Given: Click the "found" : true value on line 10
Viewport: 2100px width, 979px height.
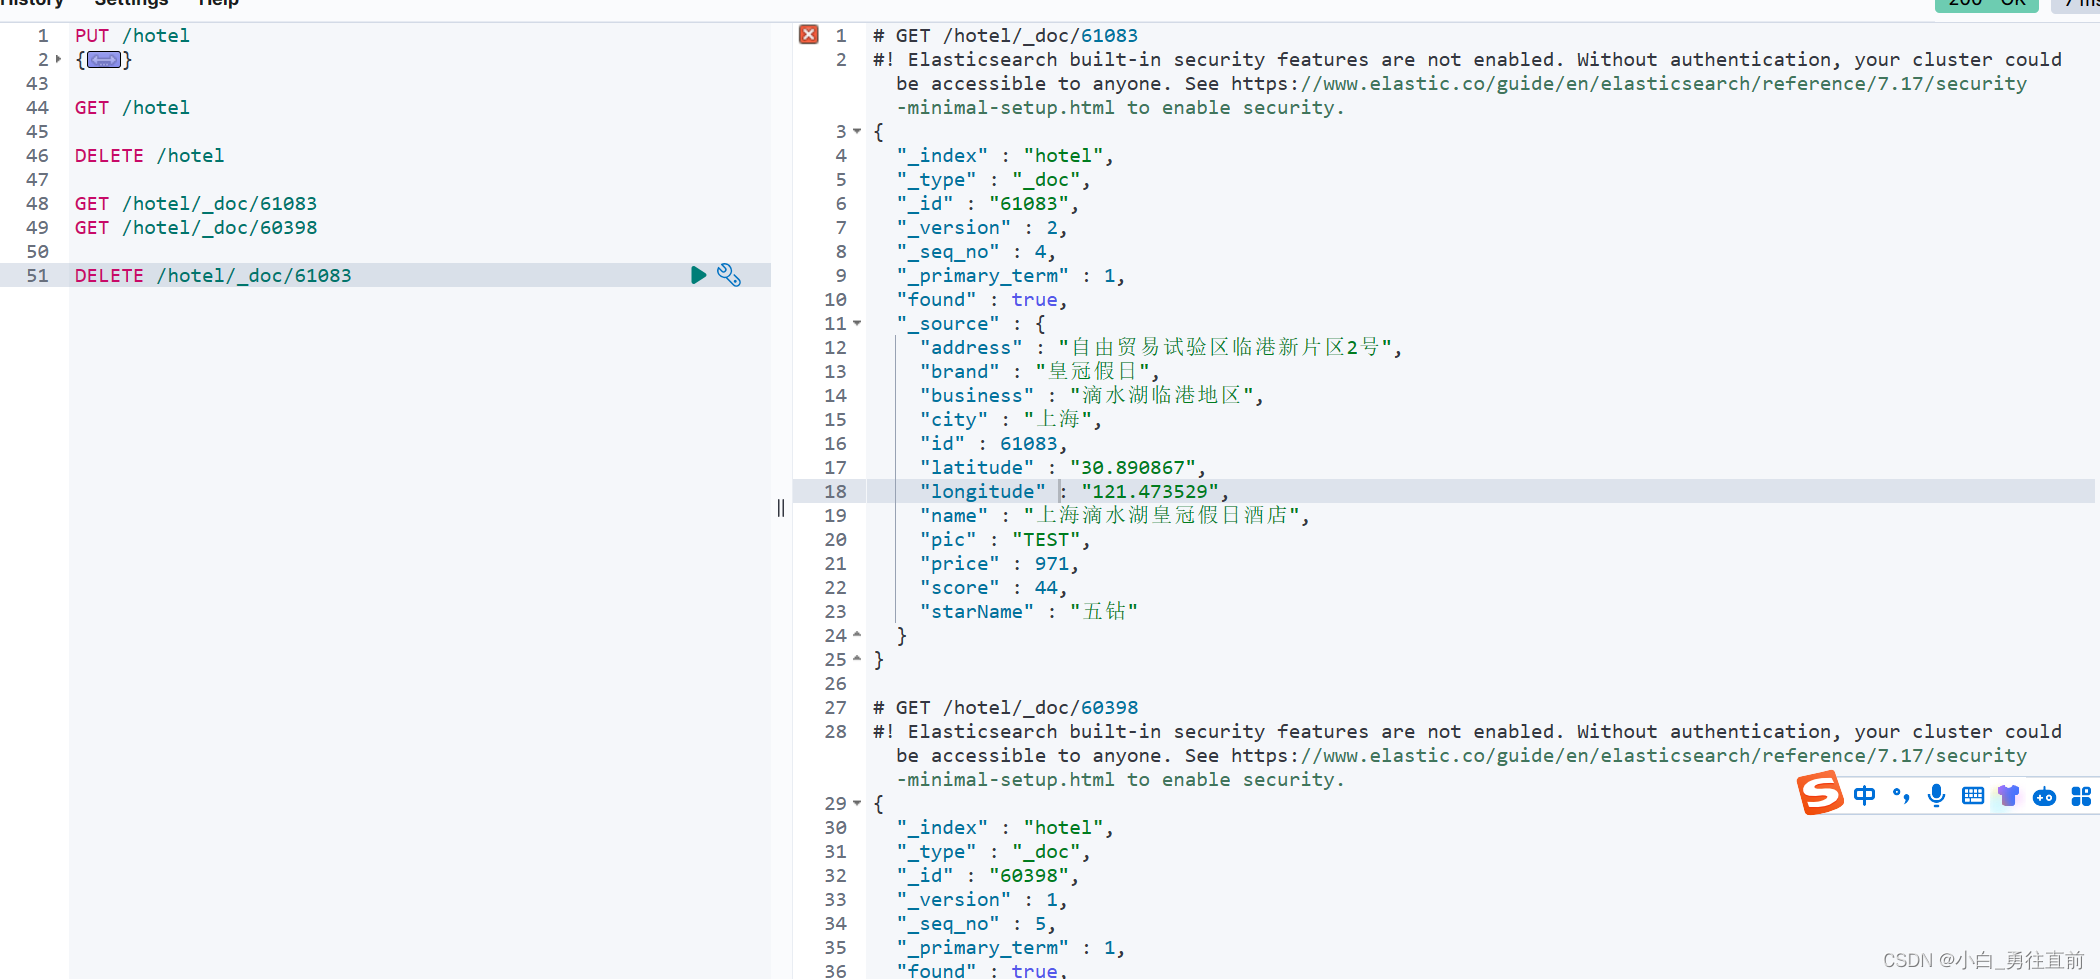Looking at the screenshot, I should pyautogui.click(x=1034, y=299).
